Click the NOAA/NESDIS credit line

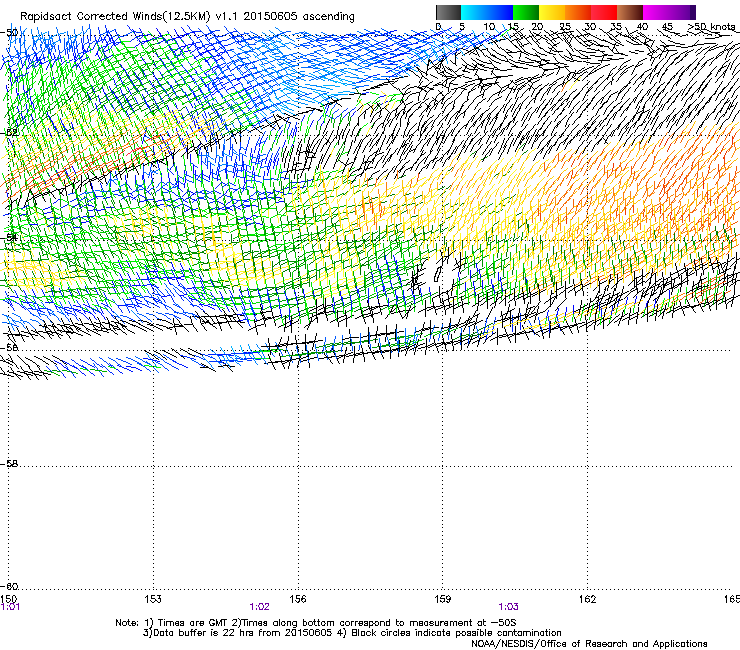pos(589,644)
